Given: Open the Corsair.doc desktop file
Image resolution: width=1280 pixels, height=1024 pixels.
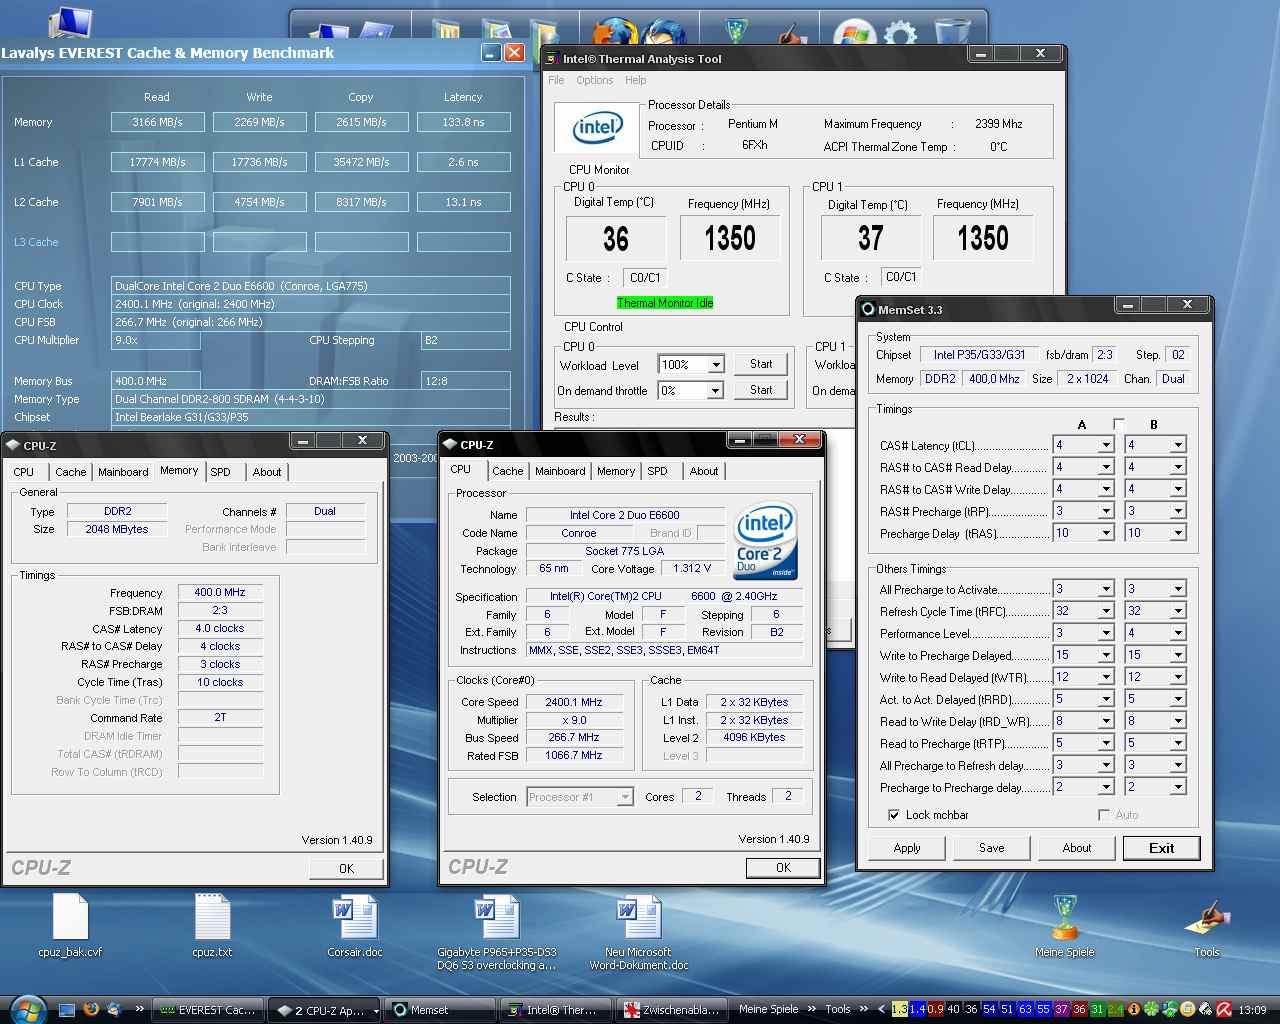Looking at the screenshot, I should coord(355,925).
